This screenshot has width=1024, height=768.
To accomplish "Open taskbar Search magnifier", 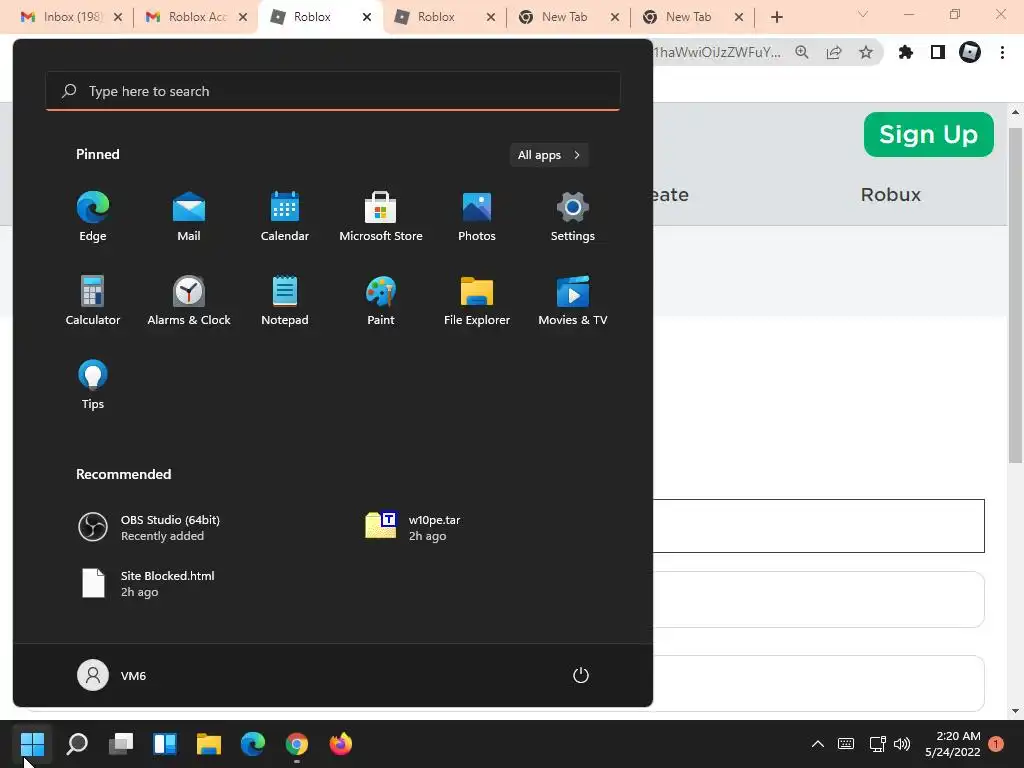I will click(77, 743).
